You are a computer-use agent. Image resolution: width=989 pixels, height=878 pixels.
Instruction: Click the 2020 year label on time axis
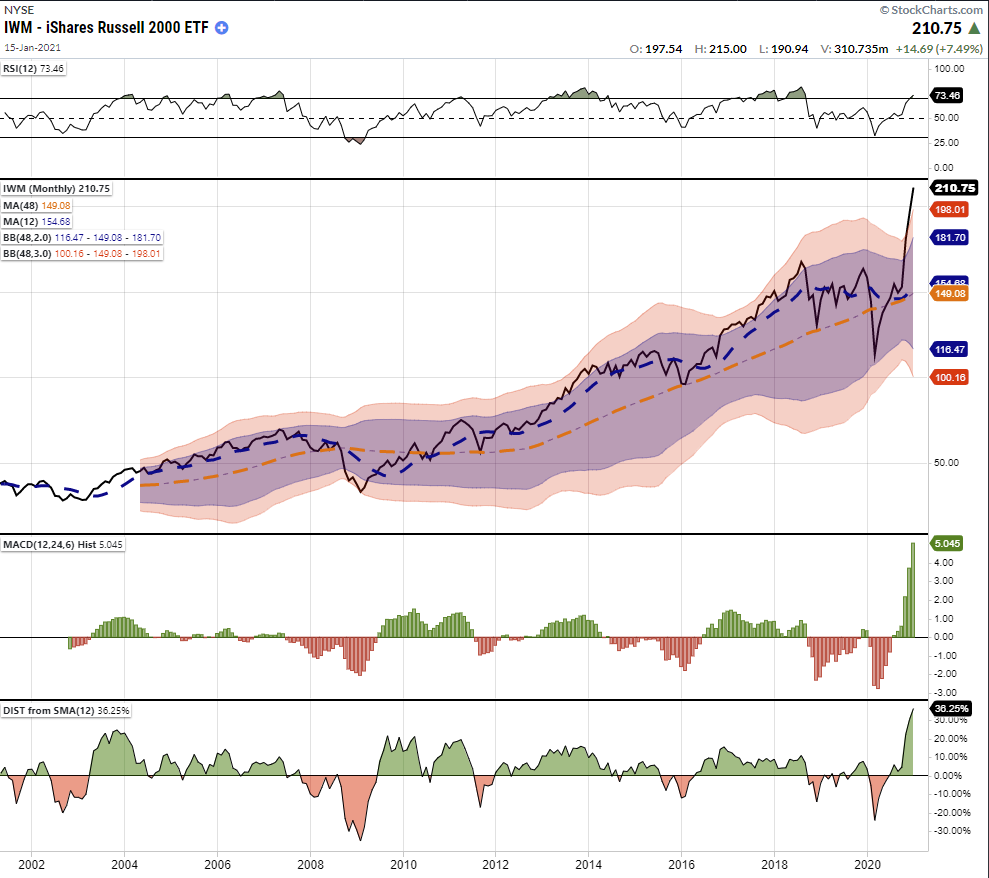[867, 864]
